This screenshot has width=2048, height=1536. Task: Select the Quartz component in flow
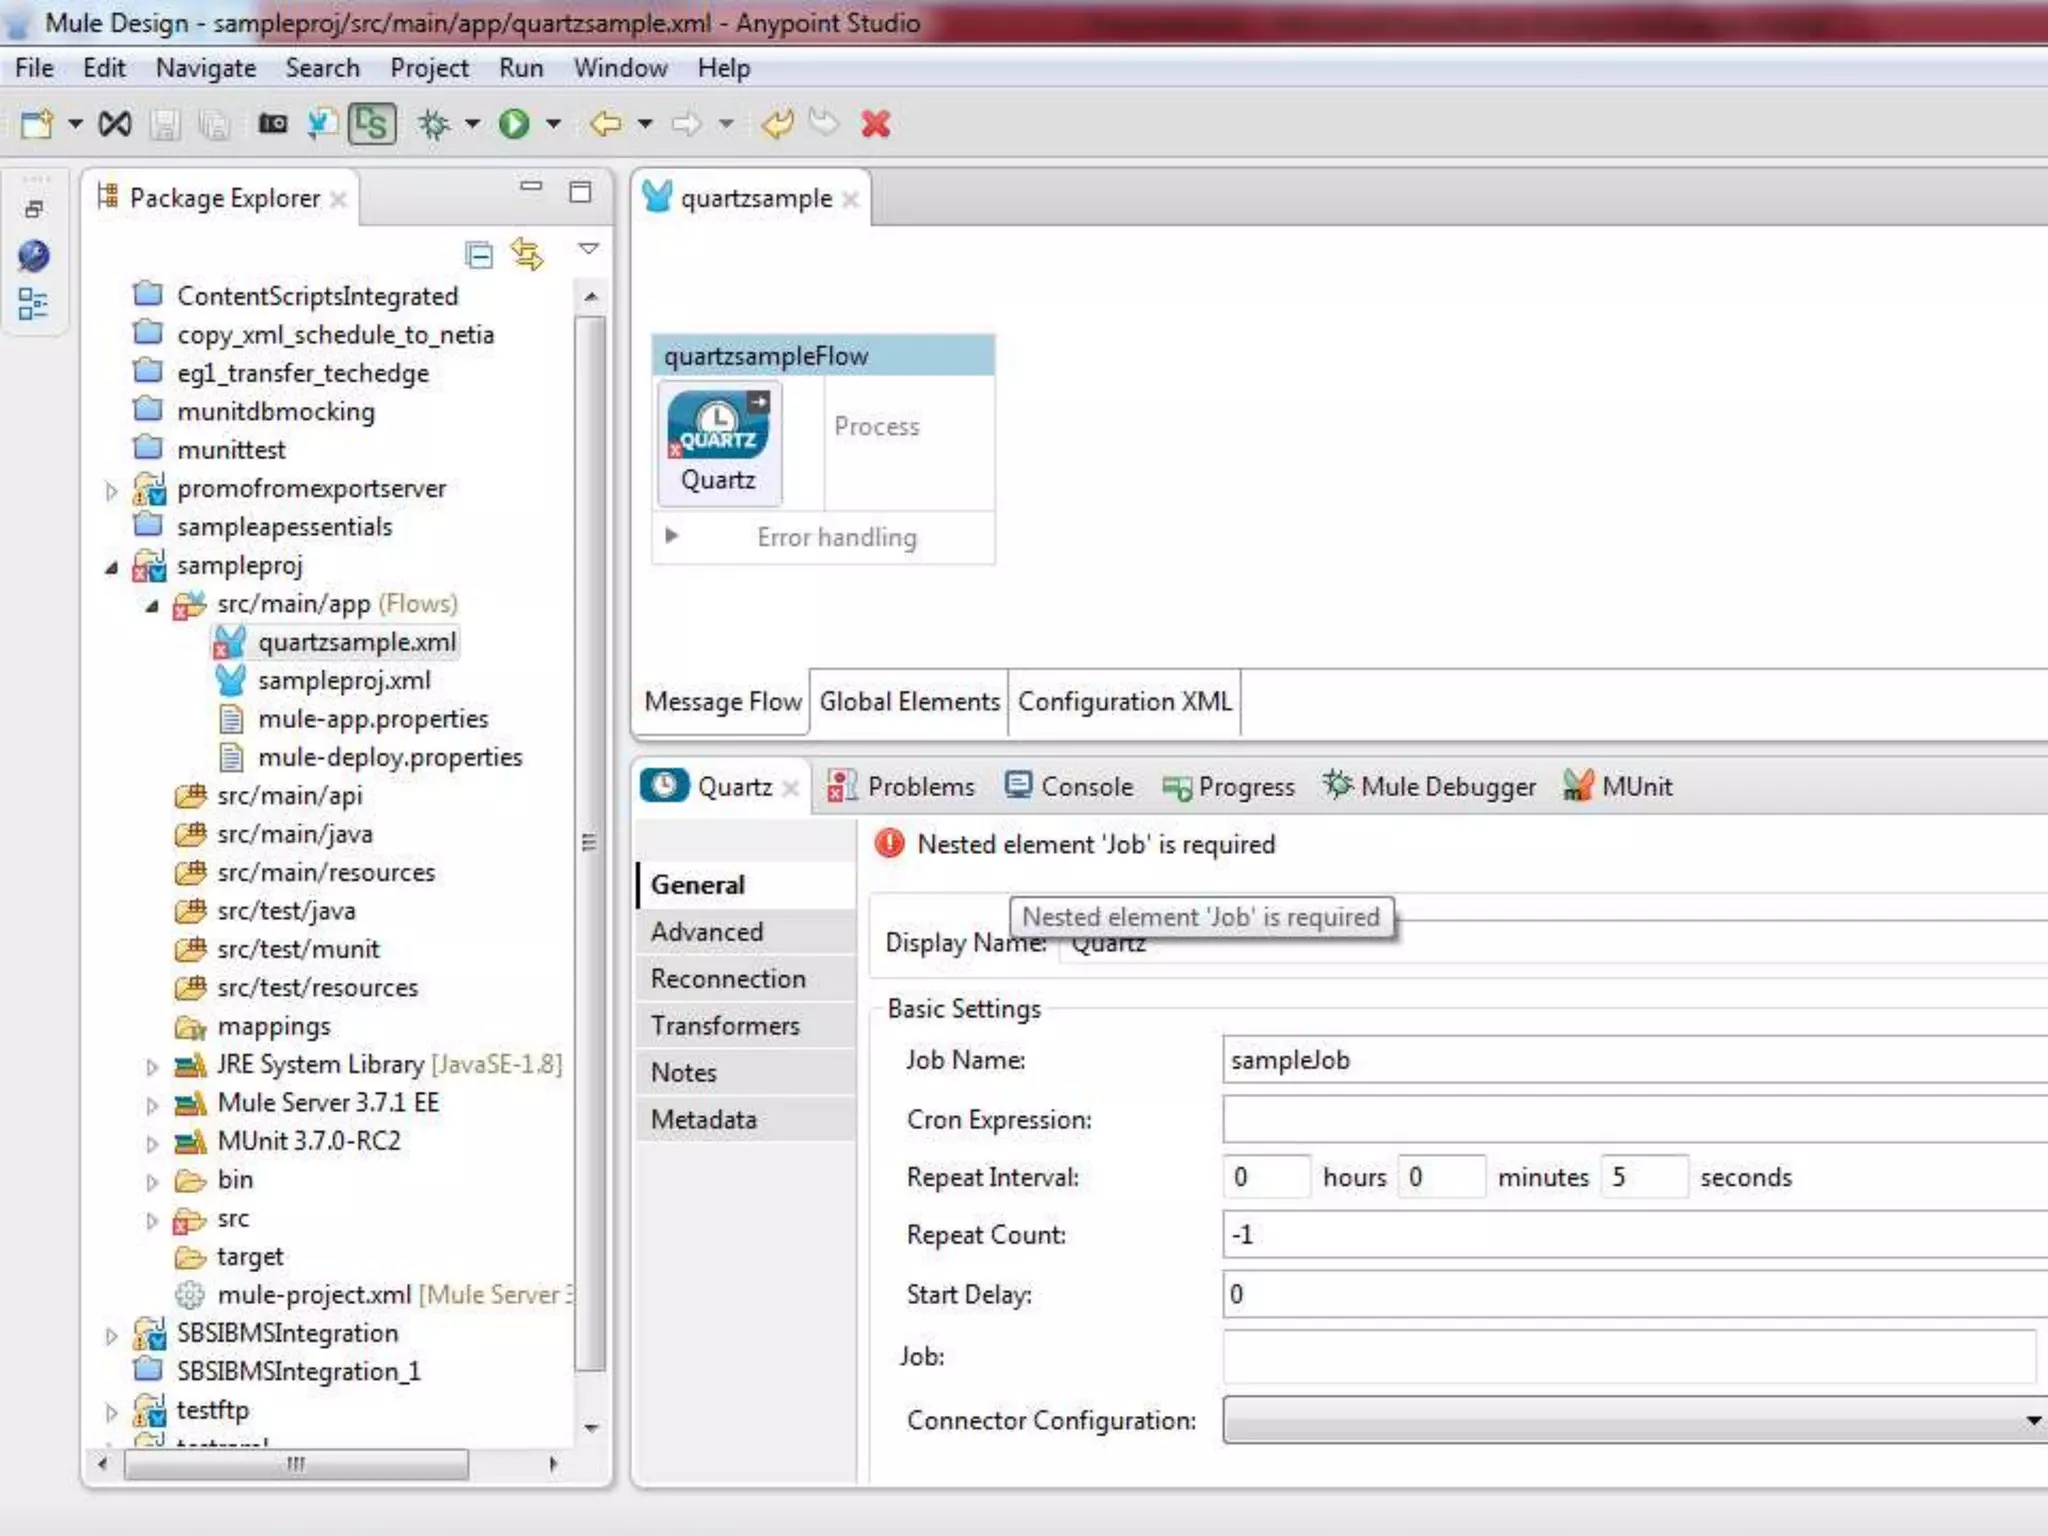(x=718, y=442)
